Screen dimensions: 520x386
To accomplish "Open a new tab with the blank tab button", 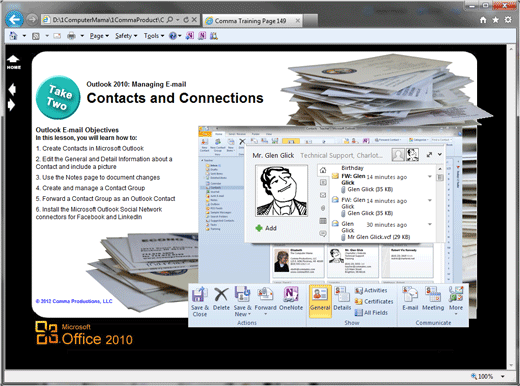I will 310,21.
